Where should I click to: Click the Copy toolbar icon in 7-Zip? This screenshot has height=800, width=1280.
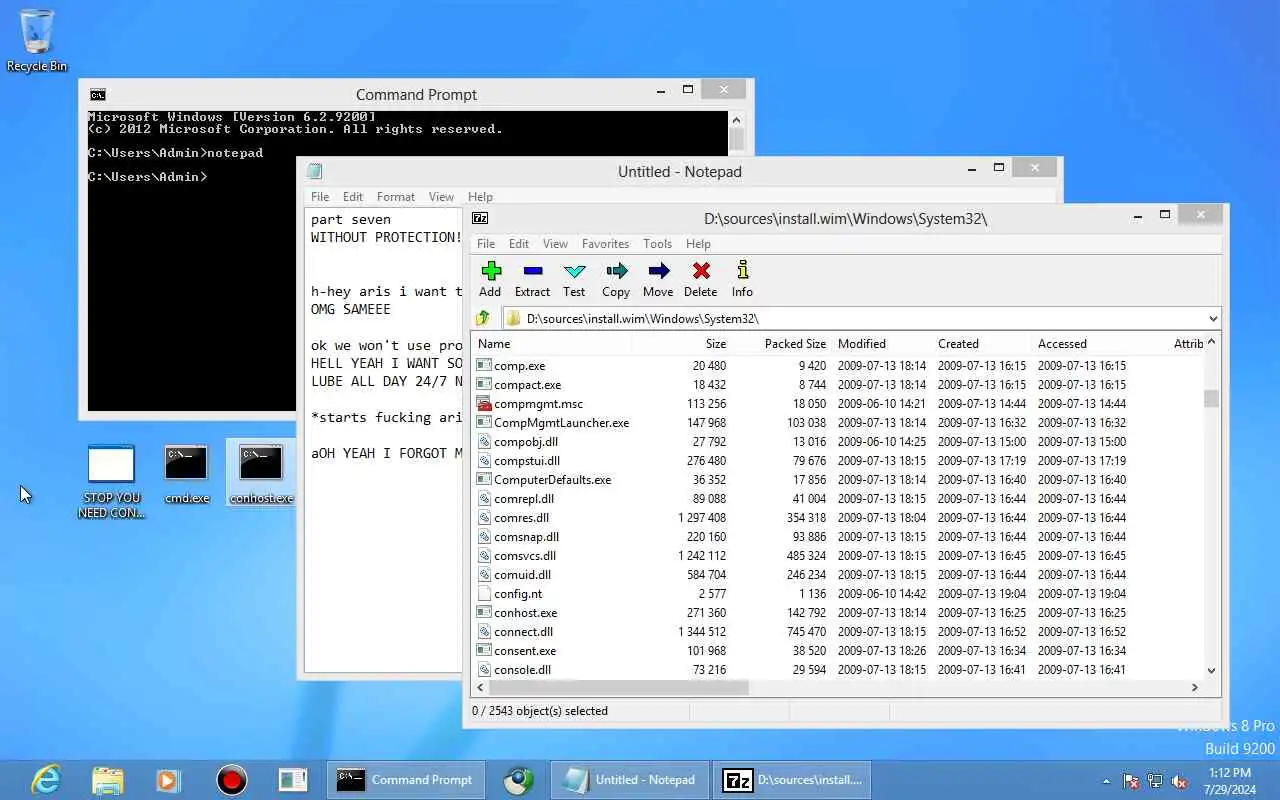click(616, 279)
